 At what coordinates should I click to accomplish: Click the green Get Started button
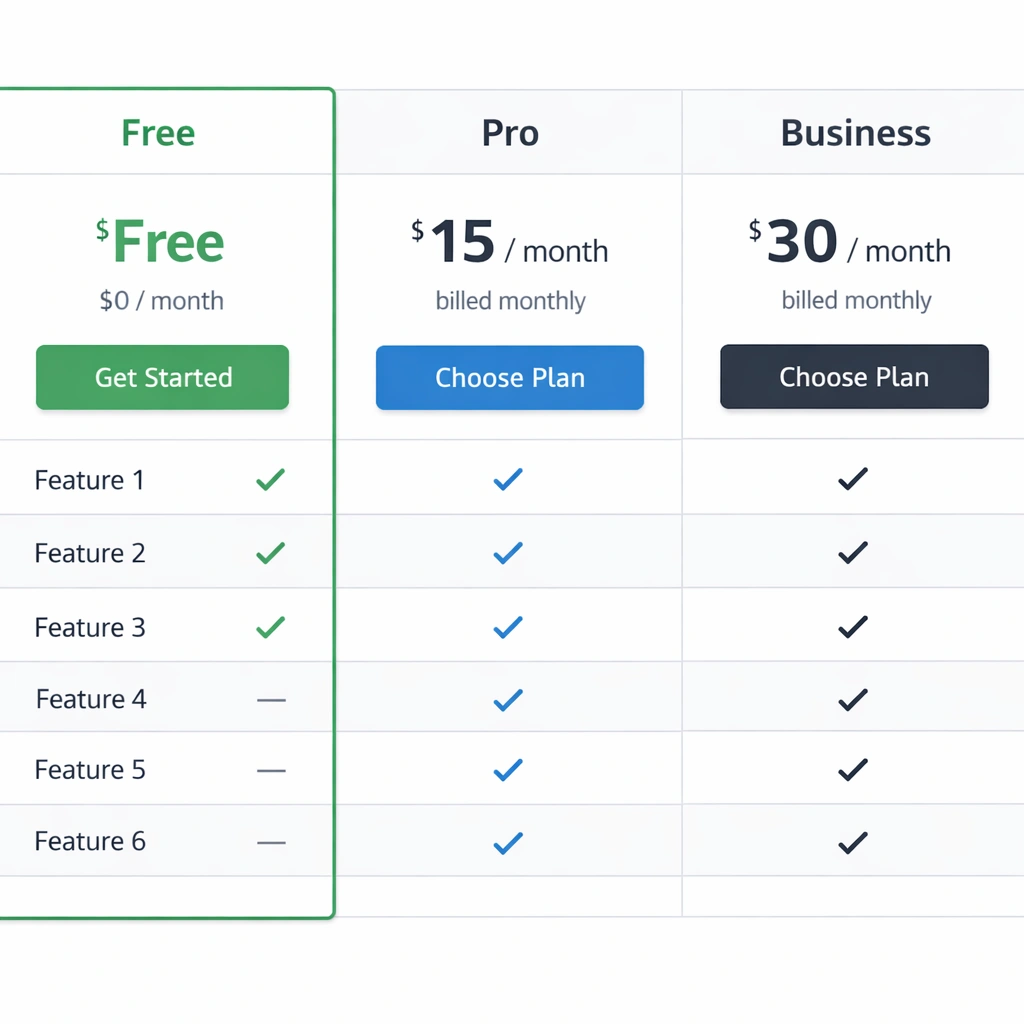coord(162,377)
